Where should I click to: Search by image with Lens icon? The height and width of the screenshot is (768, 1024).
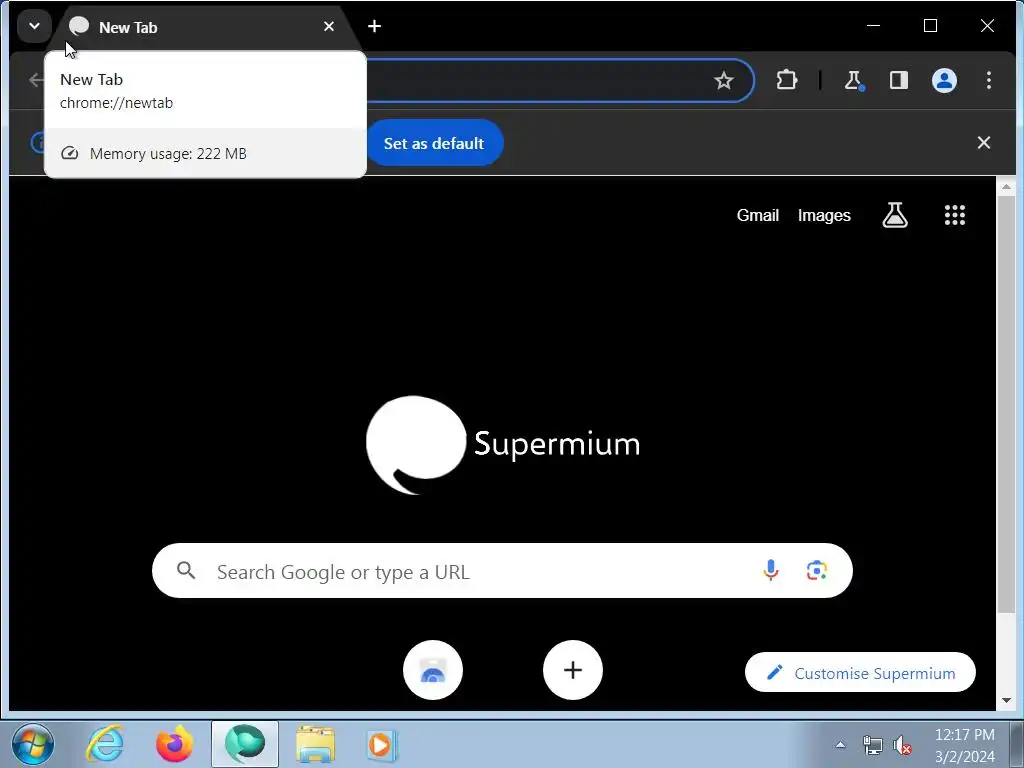[816, 570]
